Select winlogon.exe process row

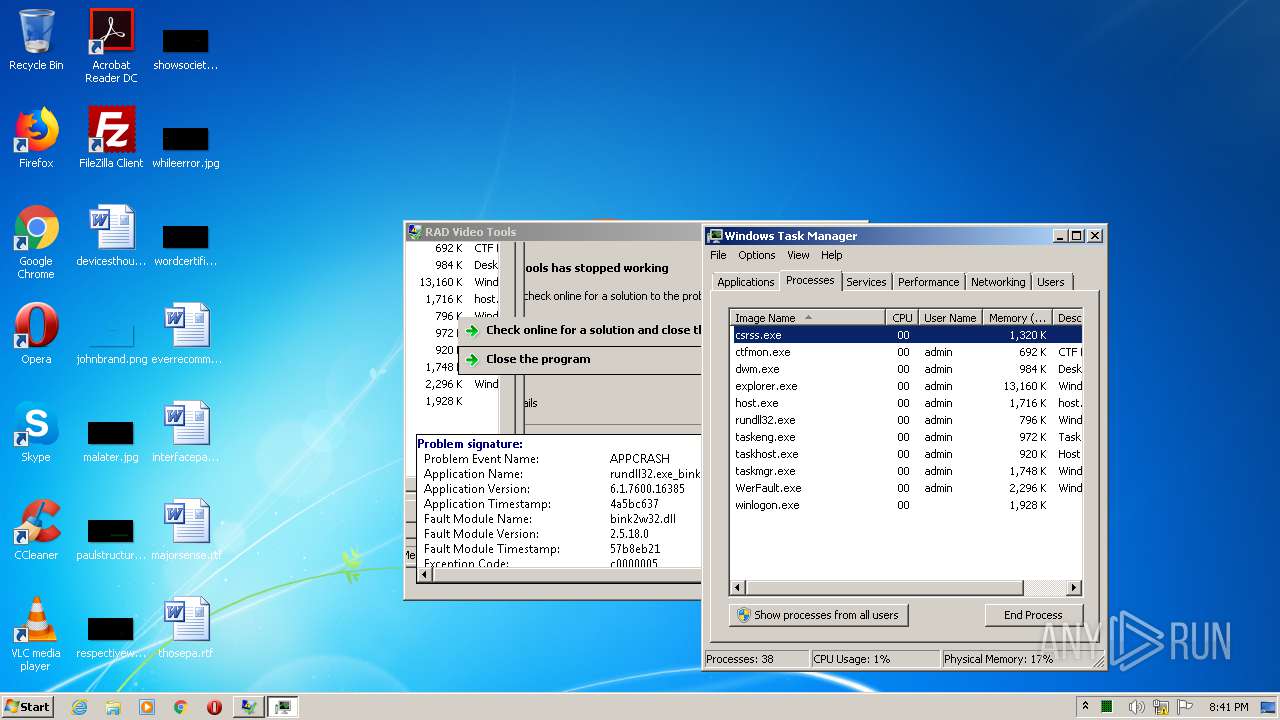tap(906, 505)
